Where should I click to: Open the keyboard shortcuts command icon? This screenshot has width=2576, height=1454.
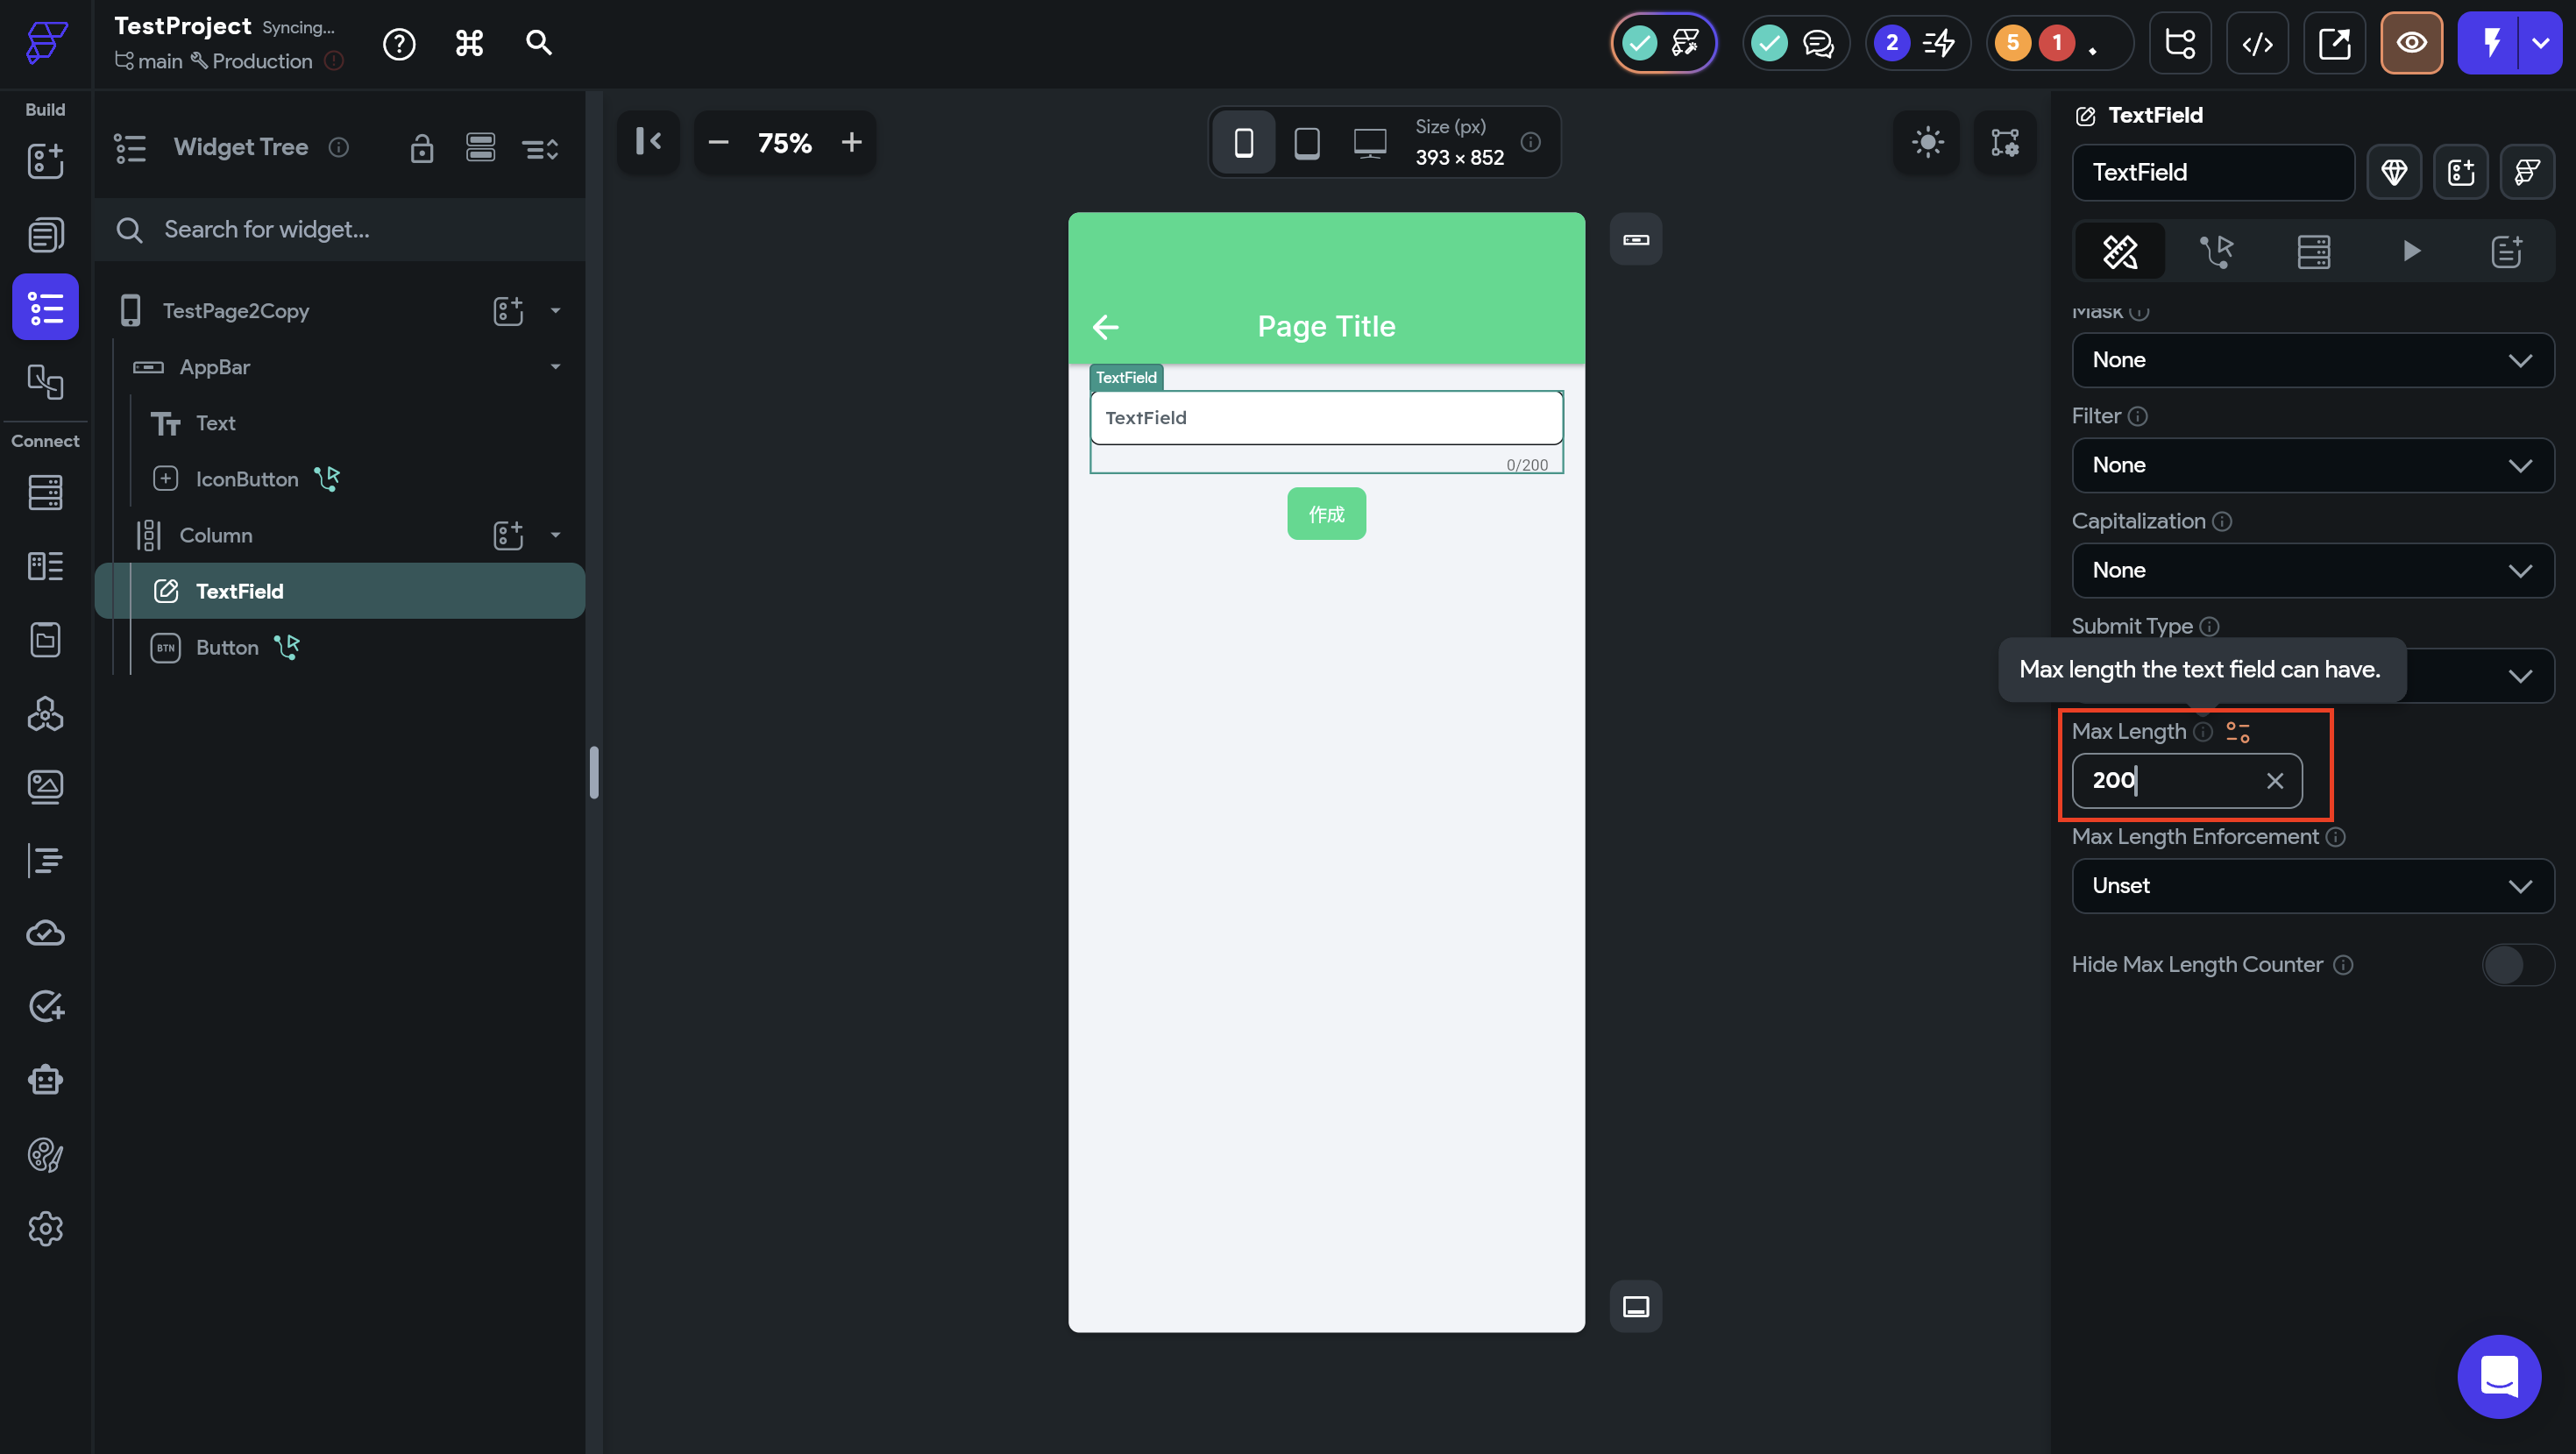(x=469, y=43)
